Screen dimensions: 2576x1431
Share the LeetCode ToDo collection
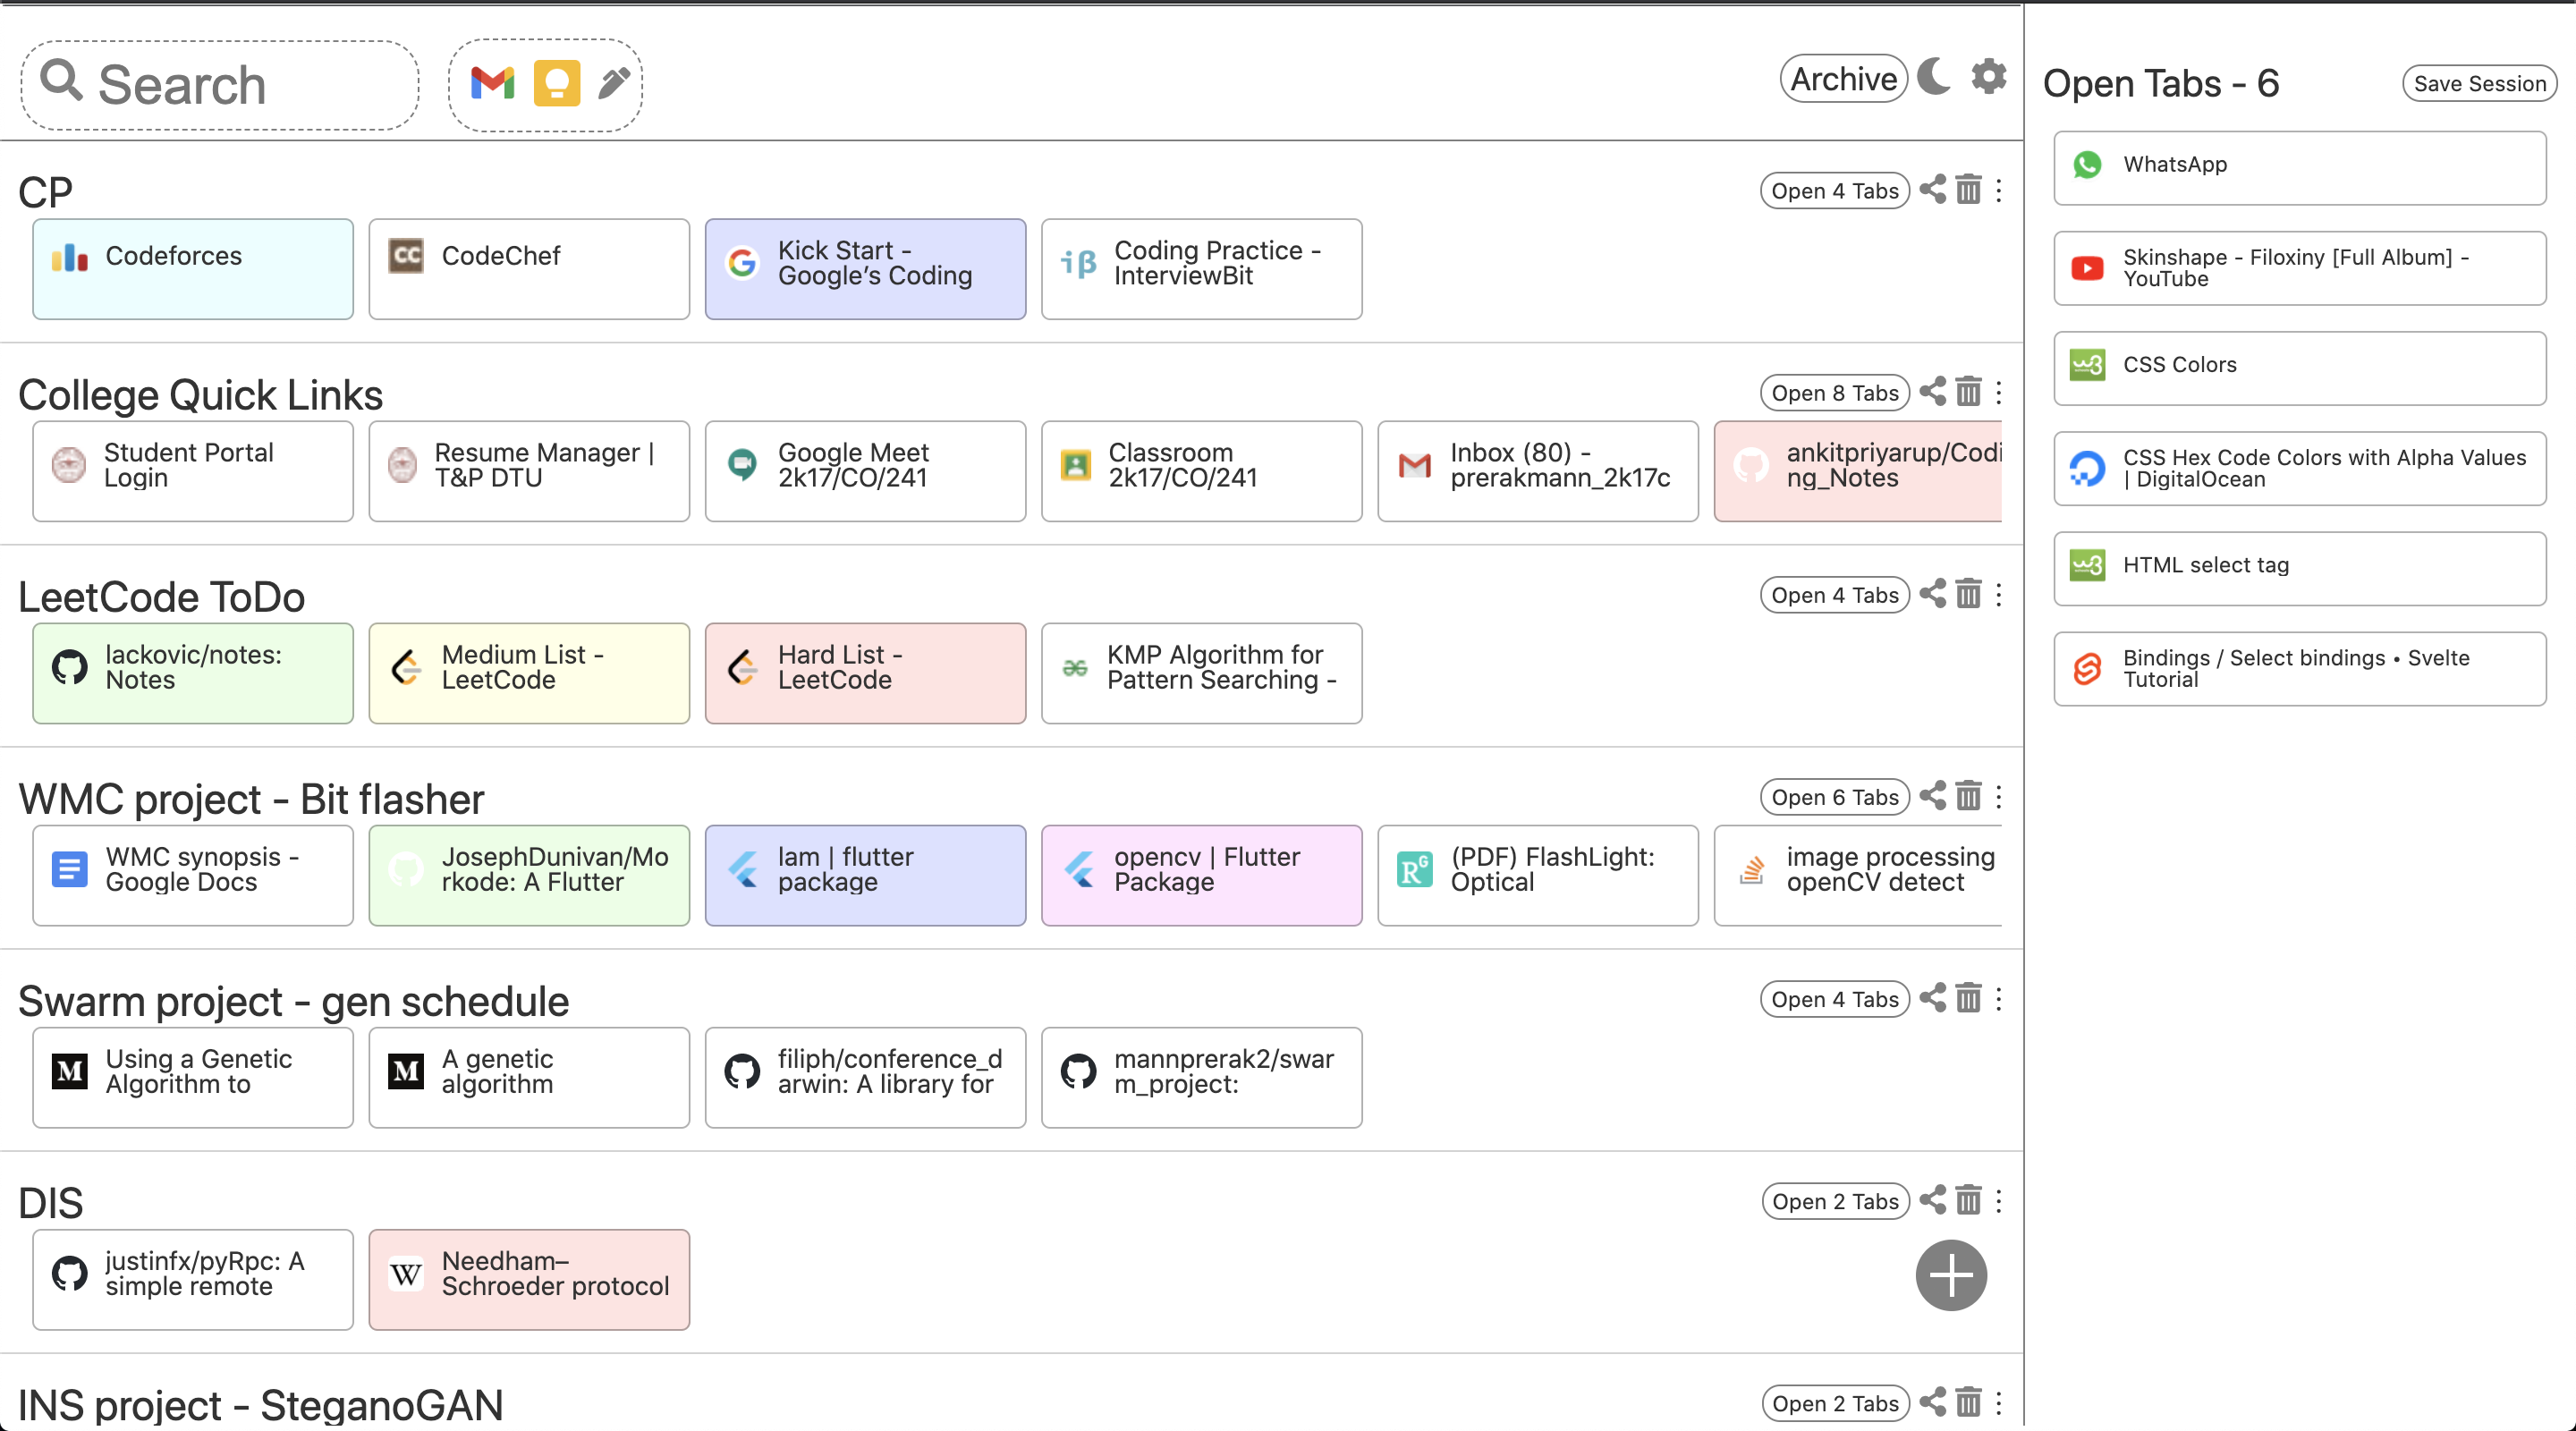(1933, 594)
